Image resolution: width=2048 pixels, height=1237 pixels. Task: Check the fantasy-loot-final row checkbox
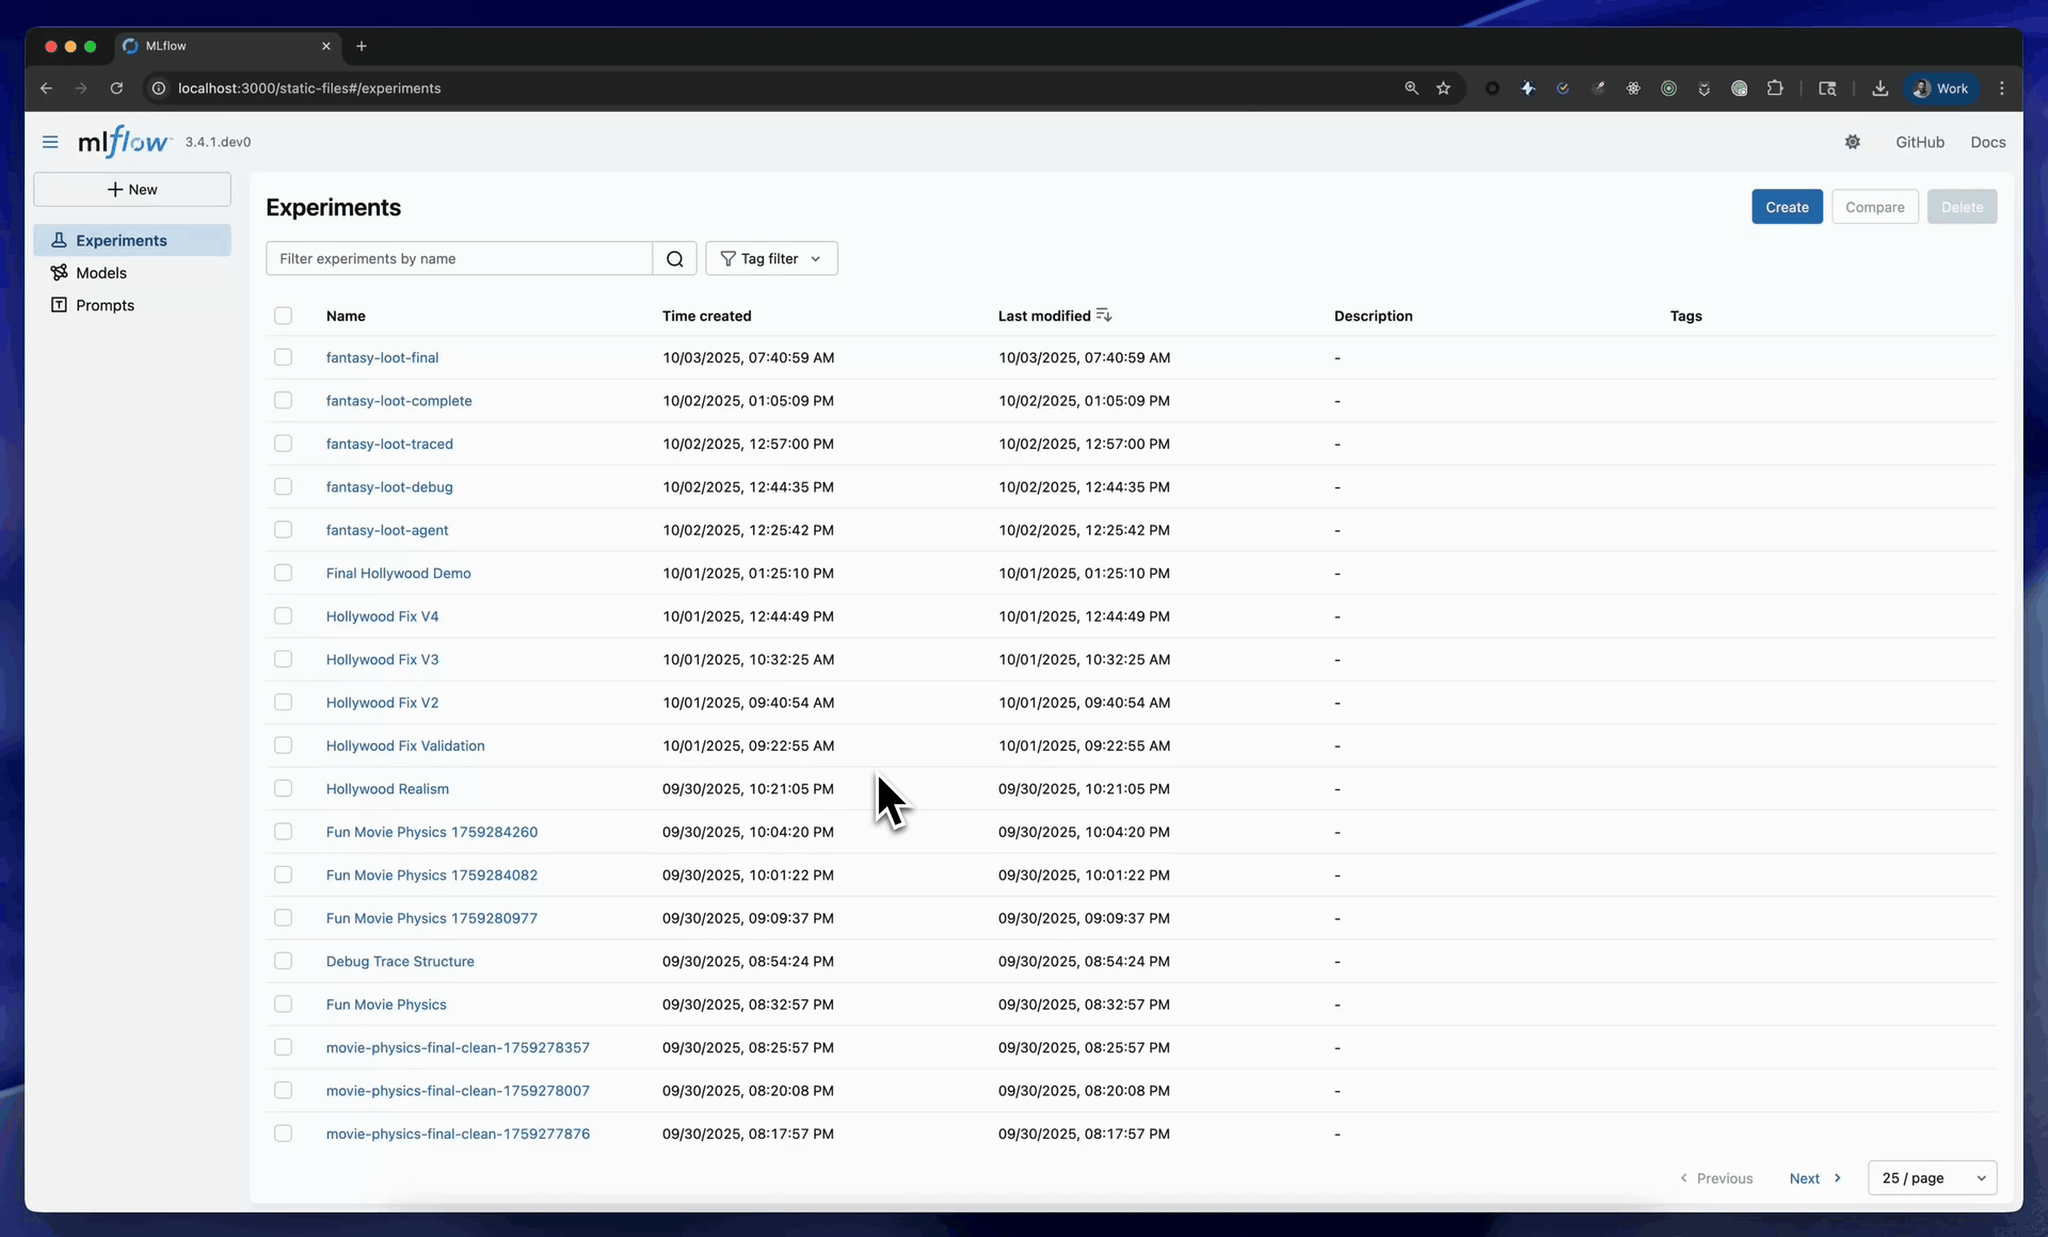[283, 357]
